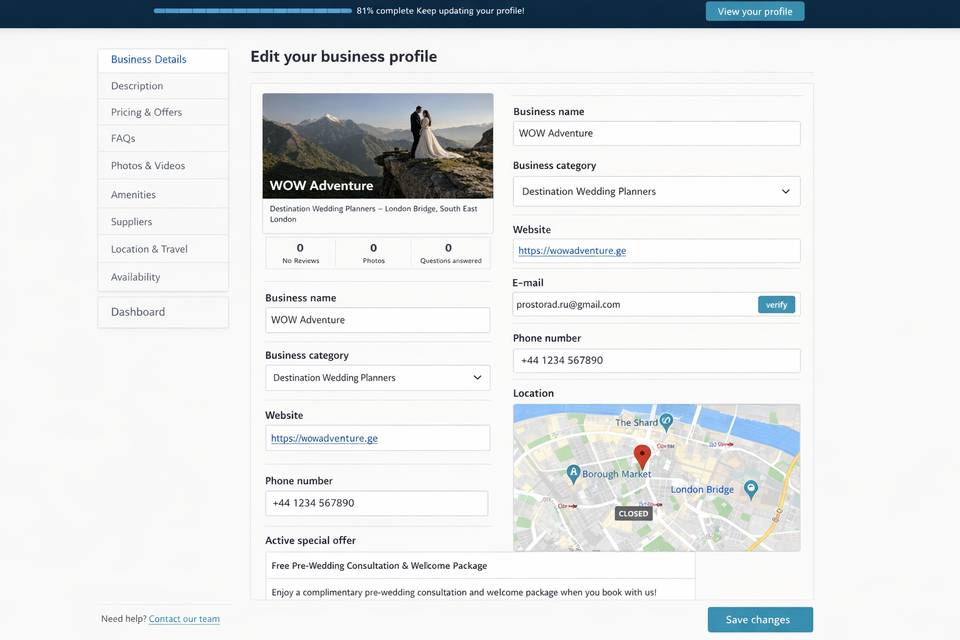This screenshot has height=640, width=960.
Task: Click the London Bridge marker icon
Action: tap(751, 489)
